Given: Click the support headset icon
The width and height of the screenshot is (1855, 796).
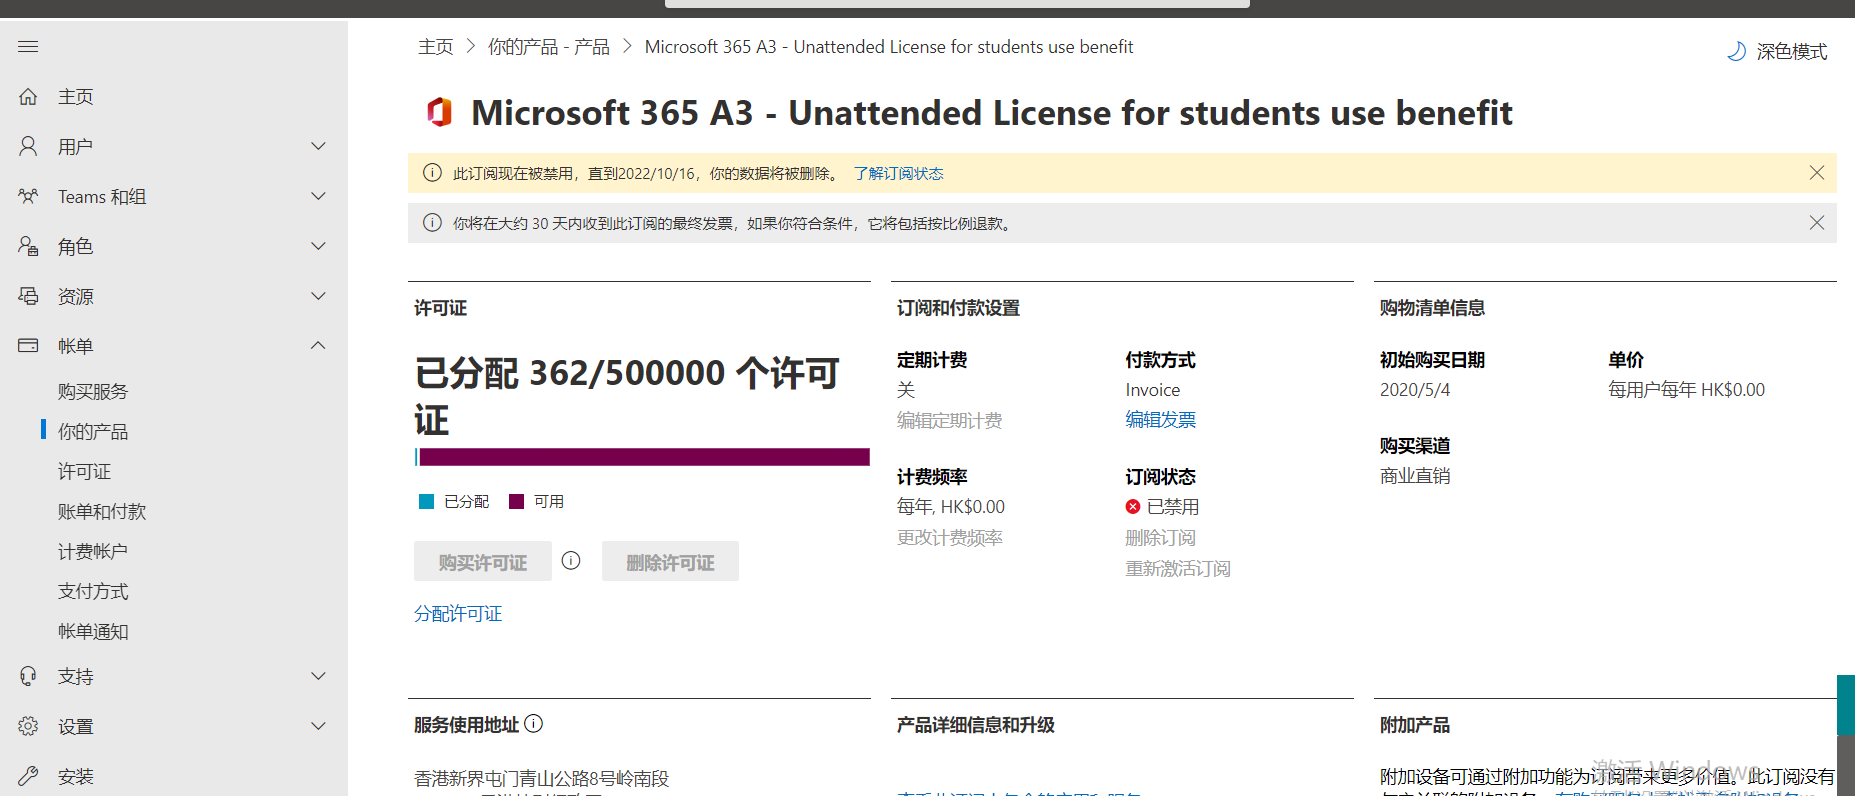Looking at the screenshot, I should click(28, 677).
